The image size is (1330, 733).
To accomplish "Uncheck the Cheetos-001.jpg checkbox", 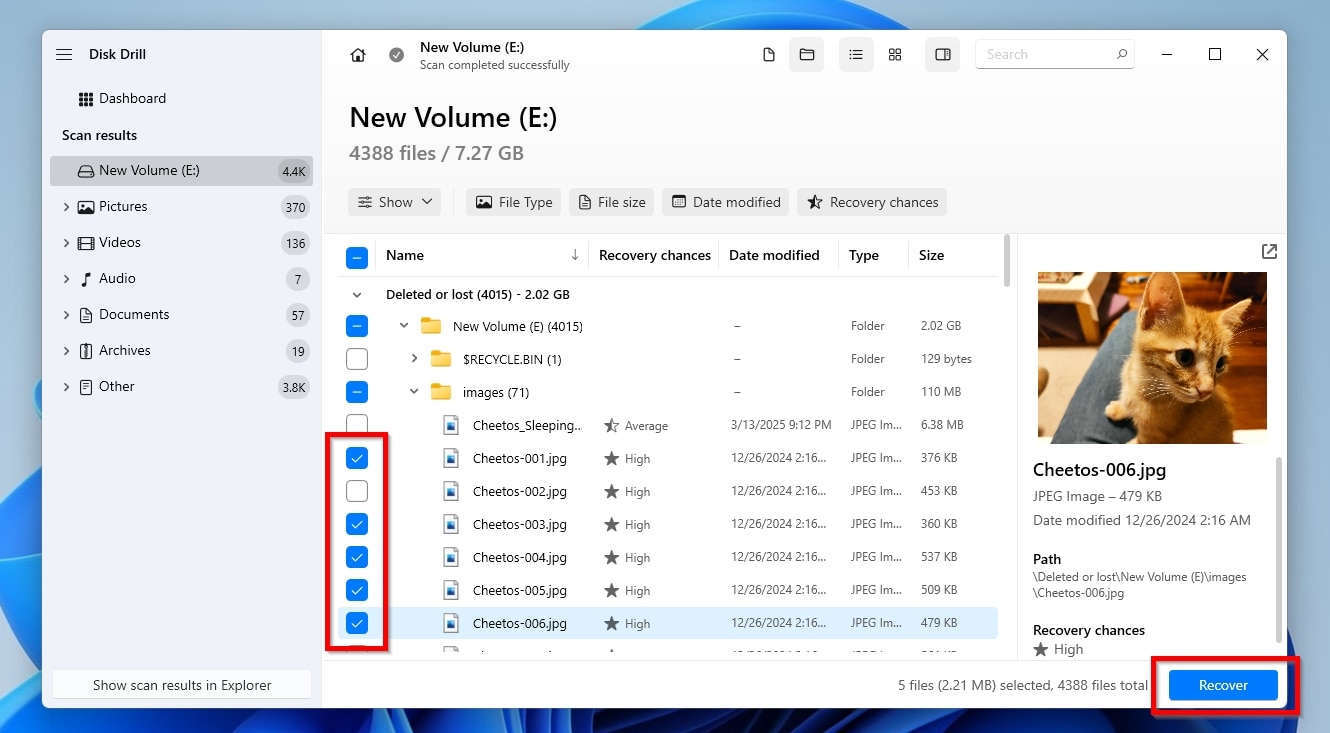I will pyautogui.click(x=357, y=458).
